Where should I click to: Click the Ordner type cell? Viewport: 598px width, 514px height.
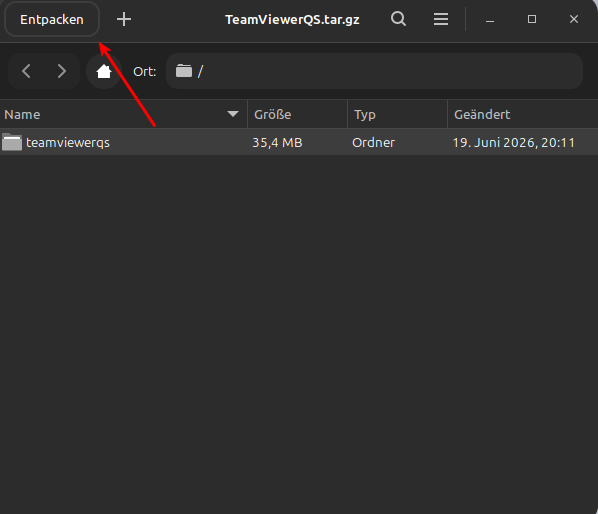(x=373, y=143)
